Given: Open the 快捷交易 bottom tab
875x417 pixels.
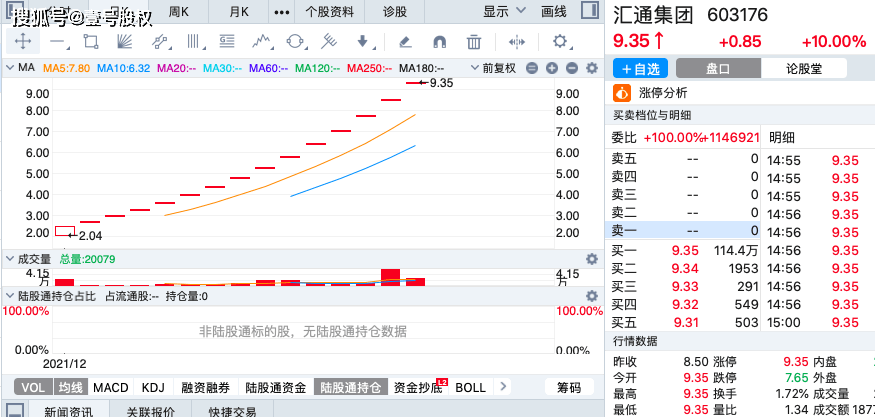Looking at the screenshot, I should tap(233, 412).
